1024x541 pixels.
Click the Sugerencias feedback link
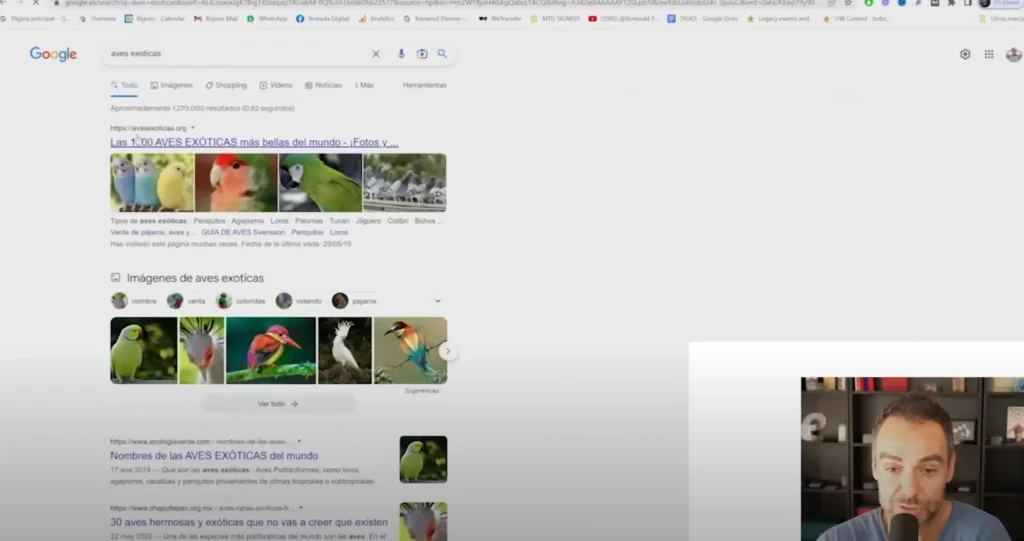(422, 391)
